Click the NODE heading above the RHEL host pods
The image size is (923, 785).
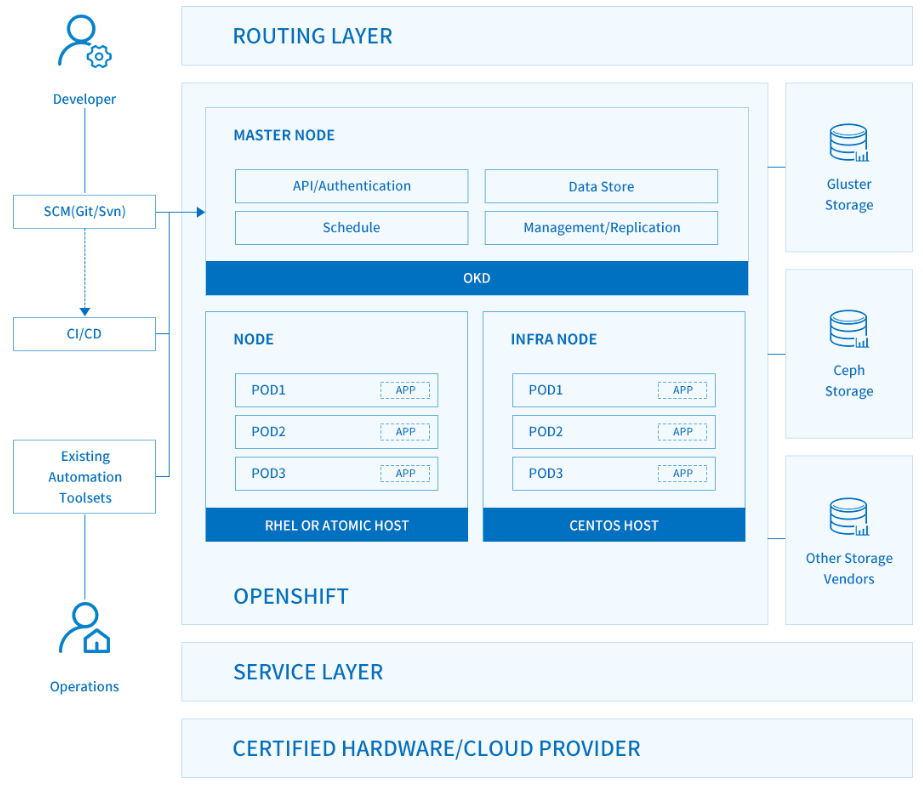(x=254, y=340)
